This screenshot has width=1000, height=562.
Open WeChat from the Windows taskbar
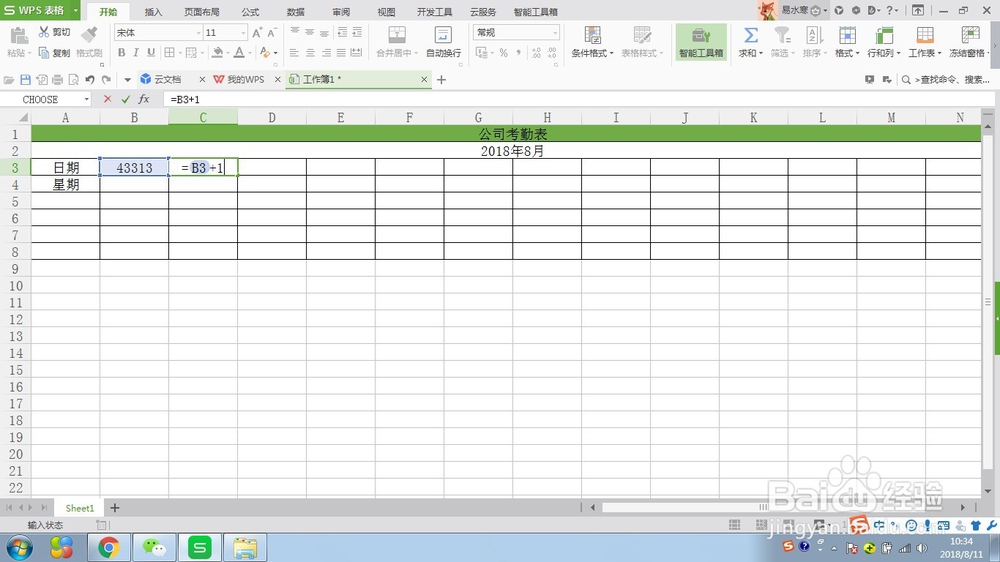click(x=154, y=547)
